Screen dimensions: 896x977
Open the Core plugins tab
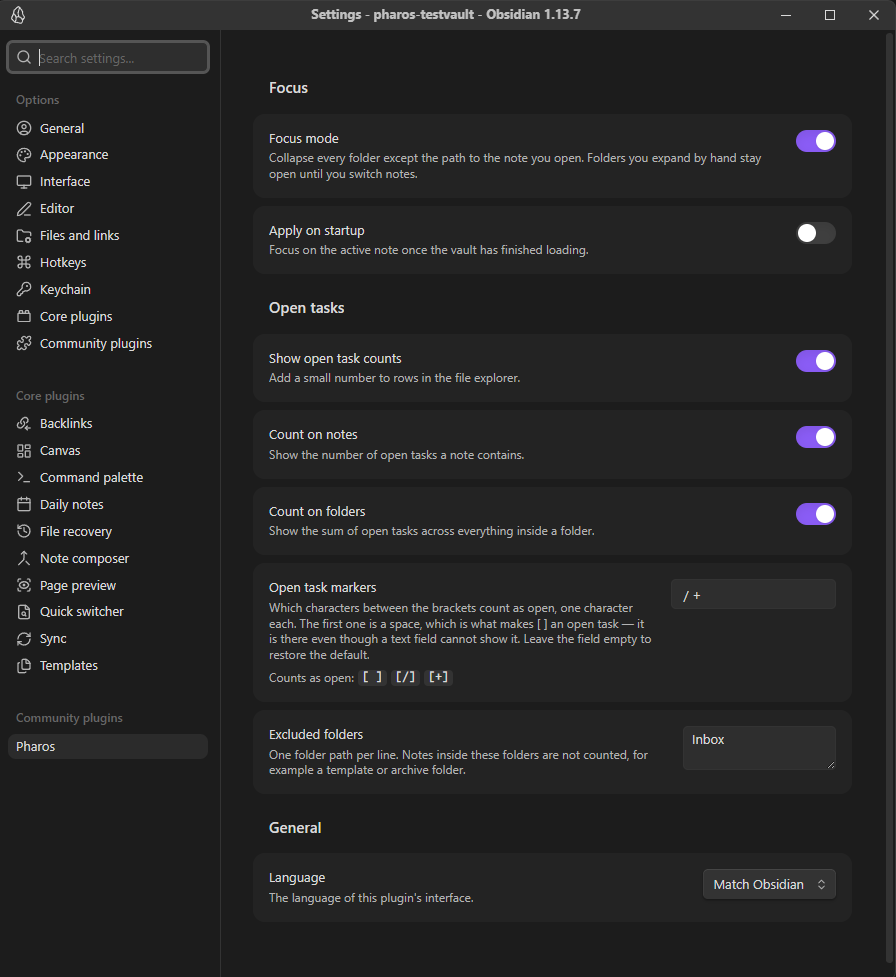[x=108, y=317]
